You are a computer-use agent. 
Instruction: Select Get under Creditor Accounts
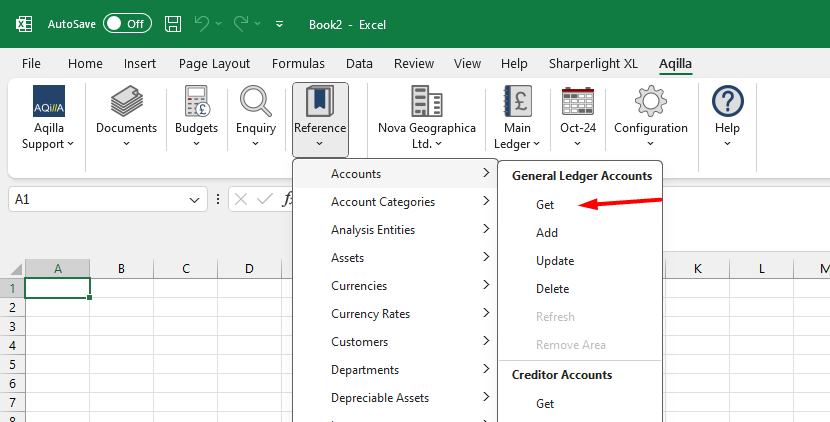click(545, 404)
